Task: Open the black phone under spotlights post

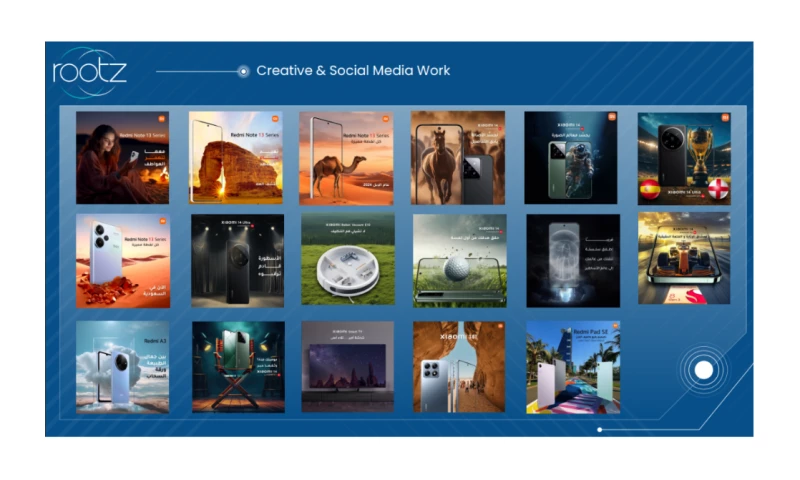Action: coord(237,260)
